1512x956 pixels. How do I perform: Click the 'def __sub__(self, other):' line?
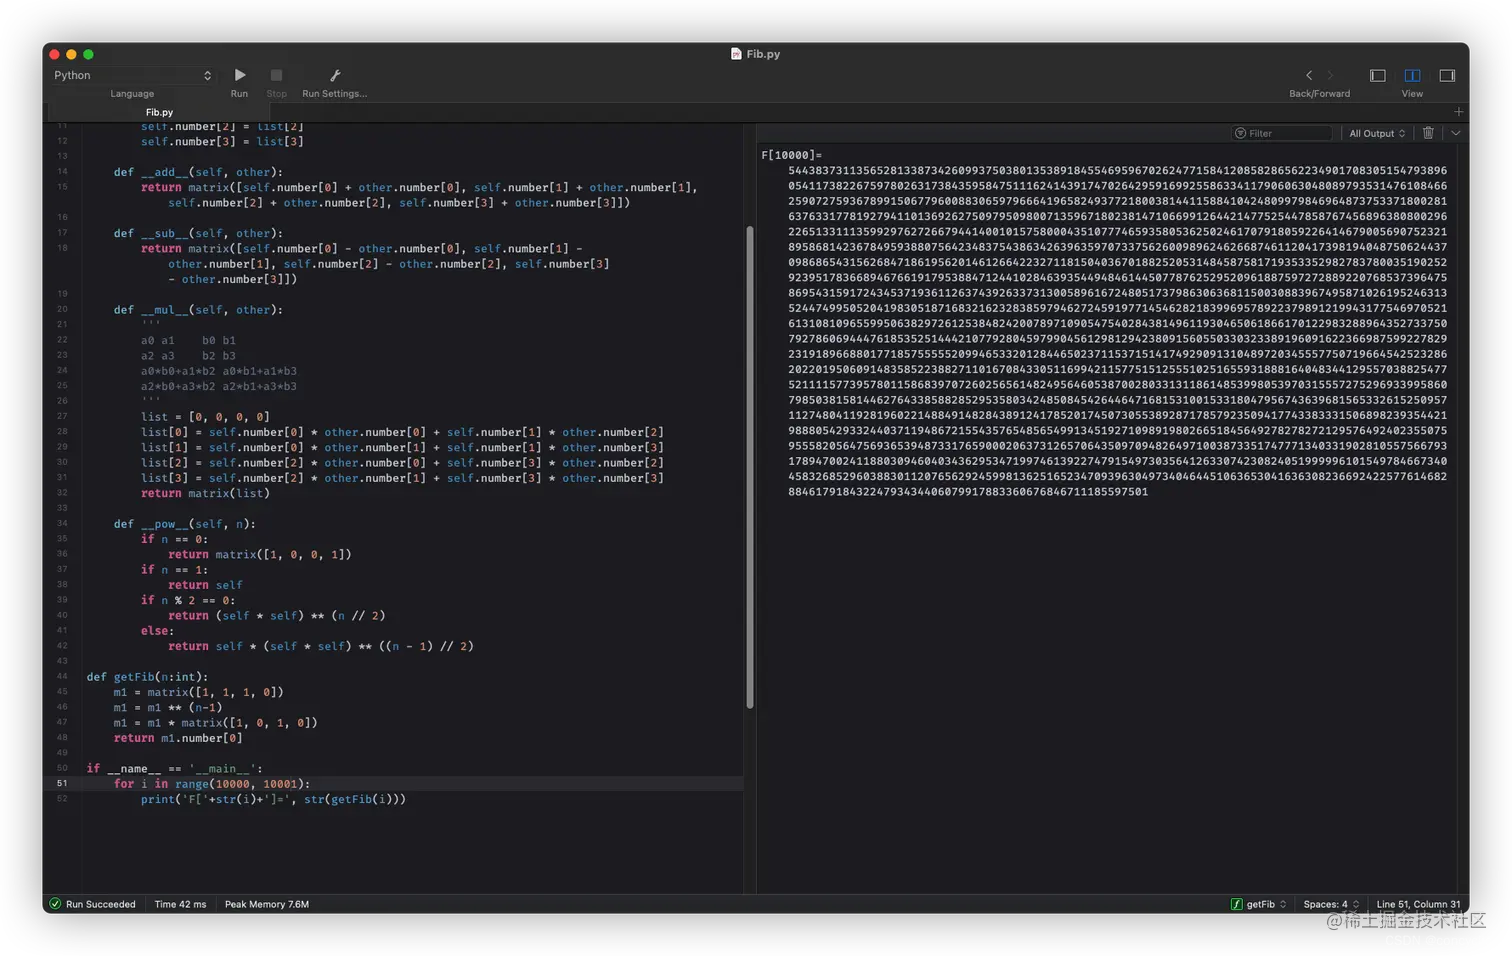(x=198, y=233)
